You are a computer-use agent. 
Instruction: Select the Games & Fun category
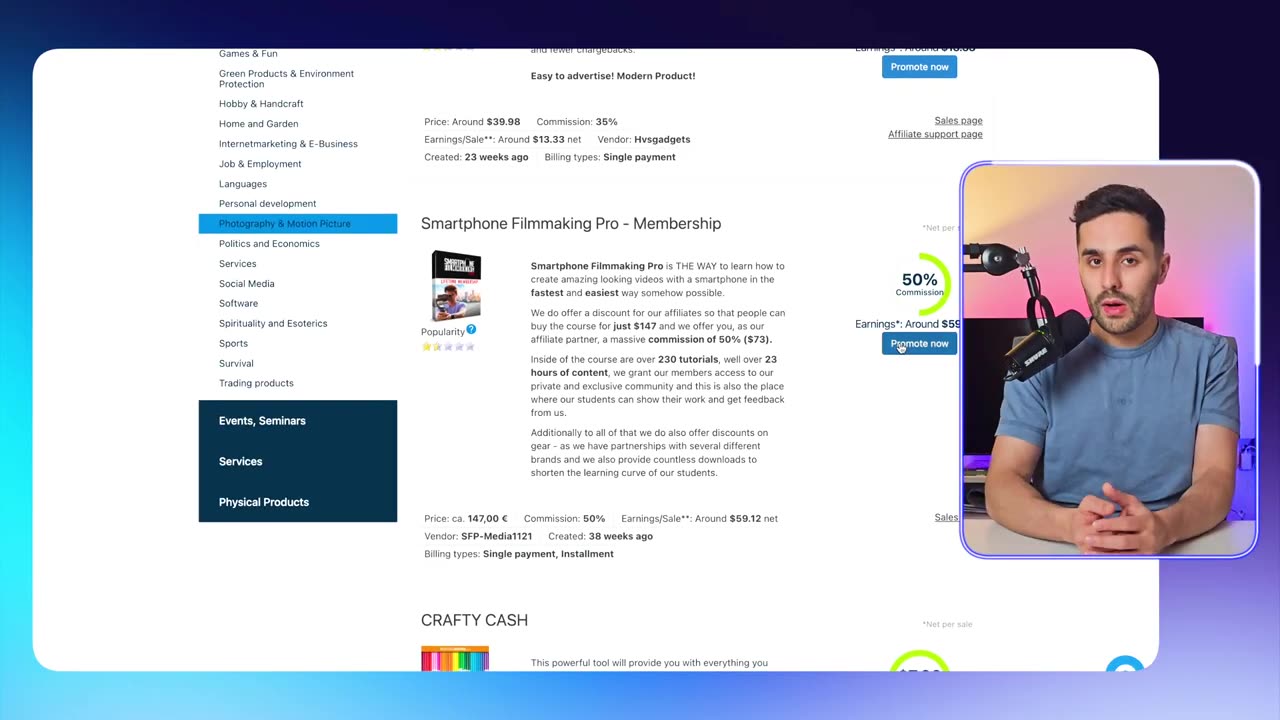pyautogui.click(x=248, y=54)
